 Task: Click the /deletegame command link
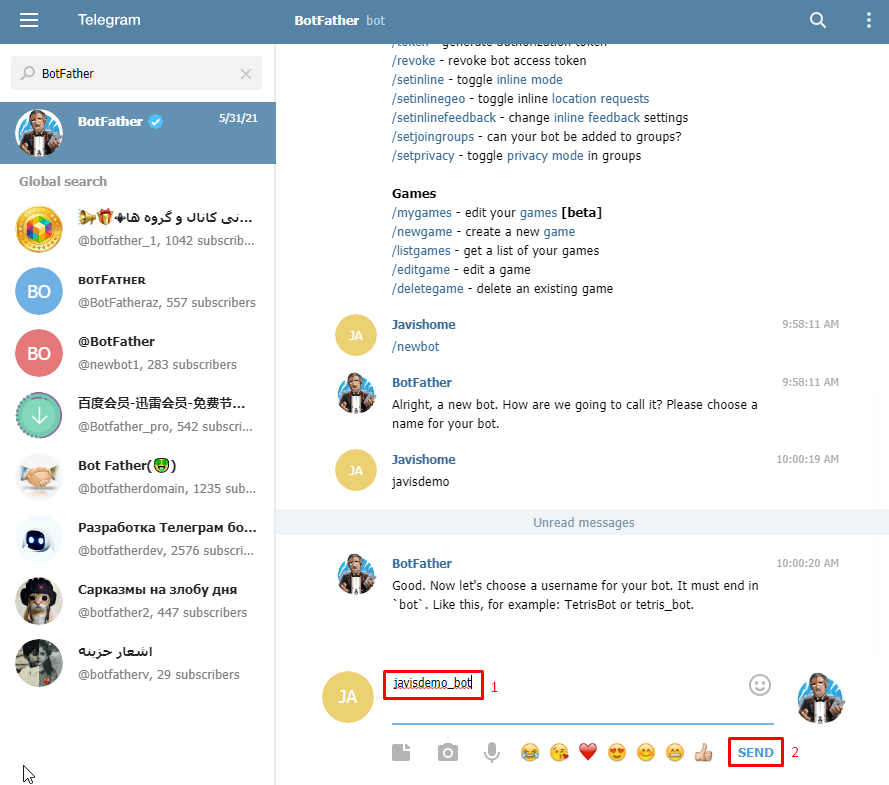point(427,289)
